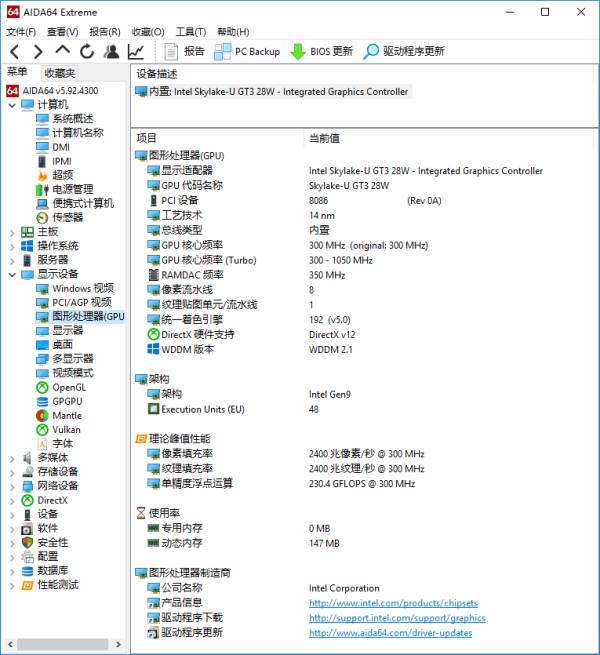Expand the 服务器 tree node

pyautogui.click(x=12, y=261)
